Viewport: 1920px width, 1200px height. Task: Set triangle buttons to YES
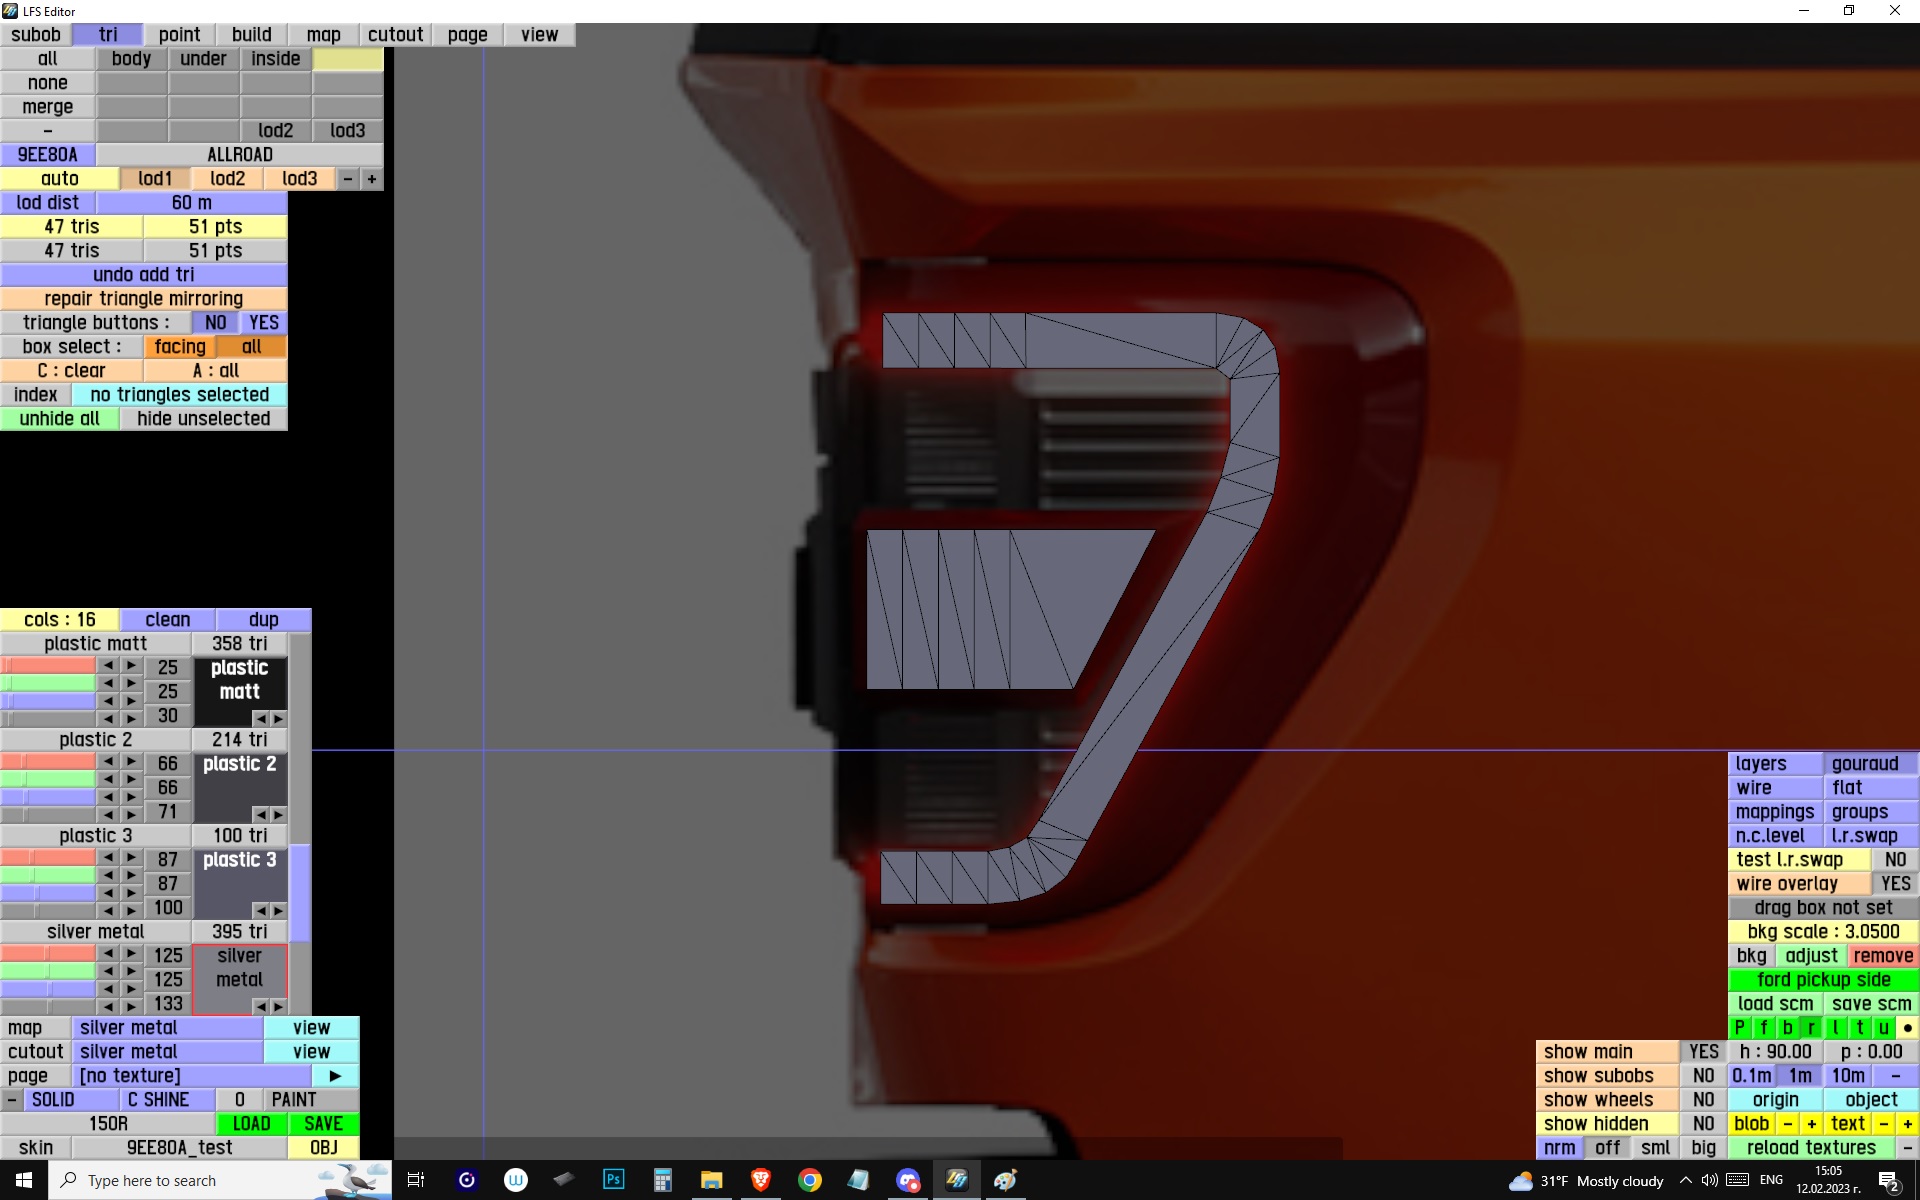[264, 323]
